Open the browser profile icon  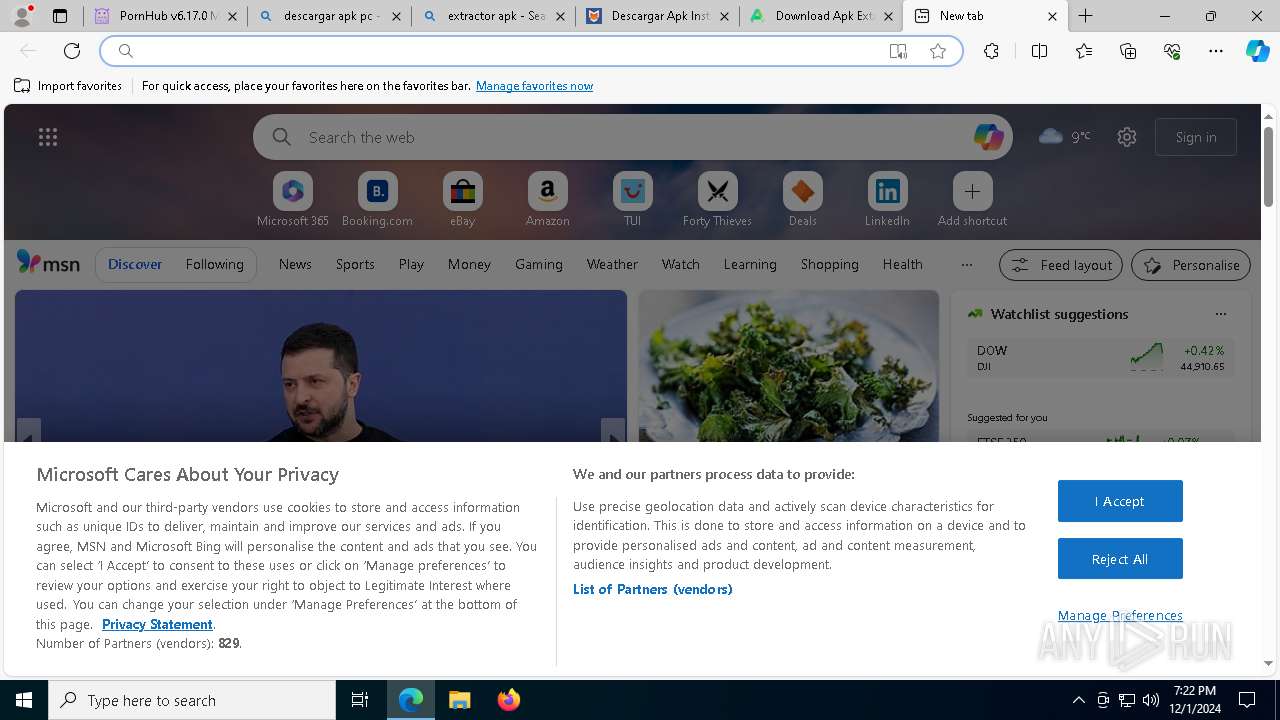(x=22, y=16)
